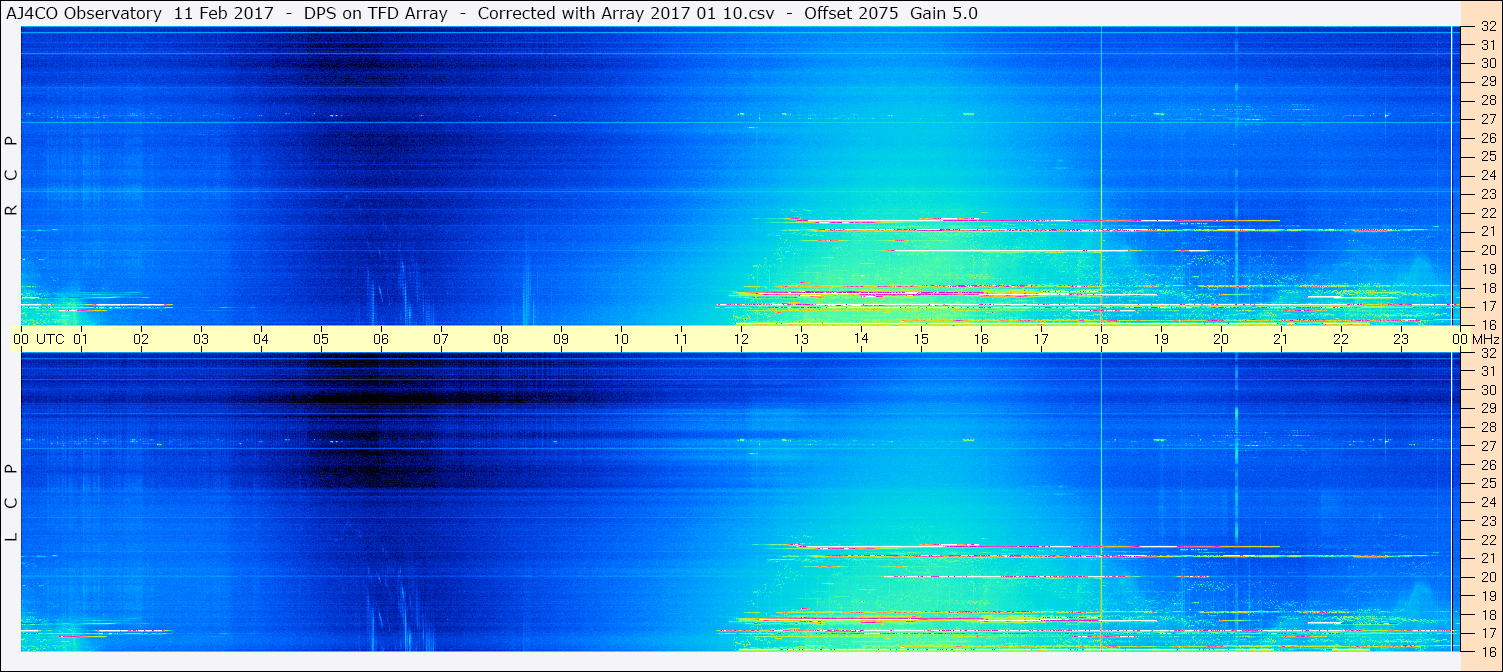Image resolution: width=1503 pixels, height=672 pixels.
Task: Click the ending "00" hour beside MHz
Action: click(x=1461, y=340)
